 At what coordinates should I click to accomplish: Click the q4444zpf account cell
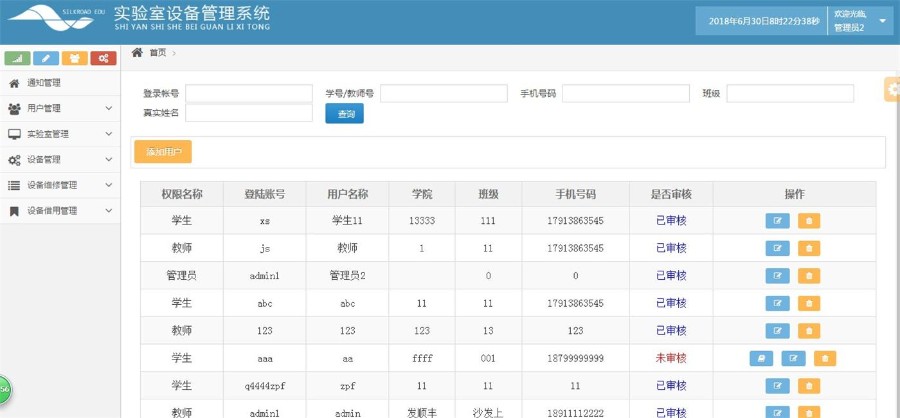(265, 386)
